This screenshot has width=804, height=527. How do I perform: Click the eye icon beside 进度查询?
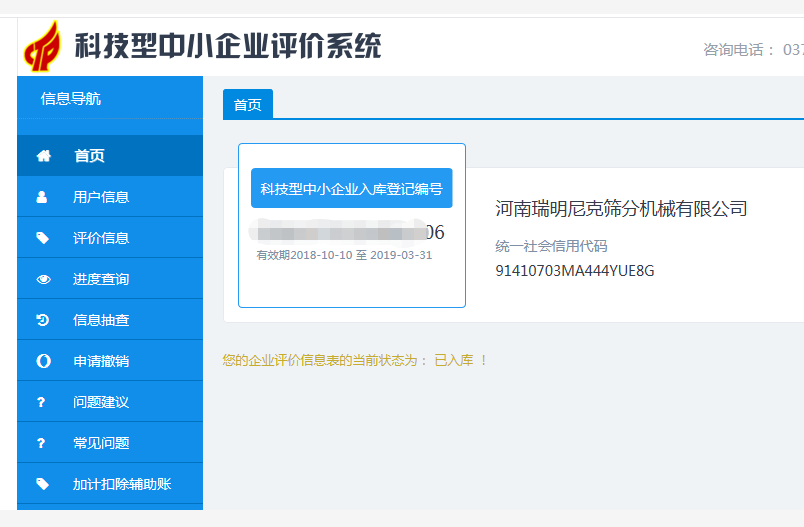point(43,279)
